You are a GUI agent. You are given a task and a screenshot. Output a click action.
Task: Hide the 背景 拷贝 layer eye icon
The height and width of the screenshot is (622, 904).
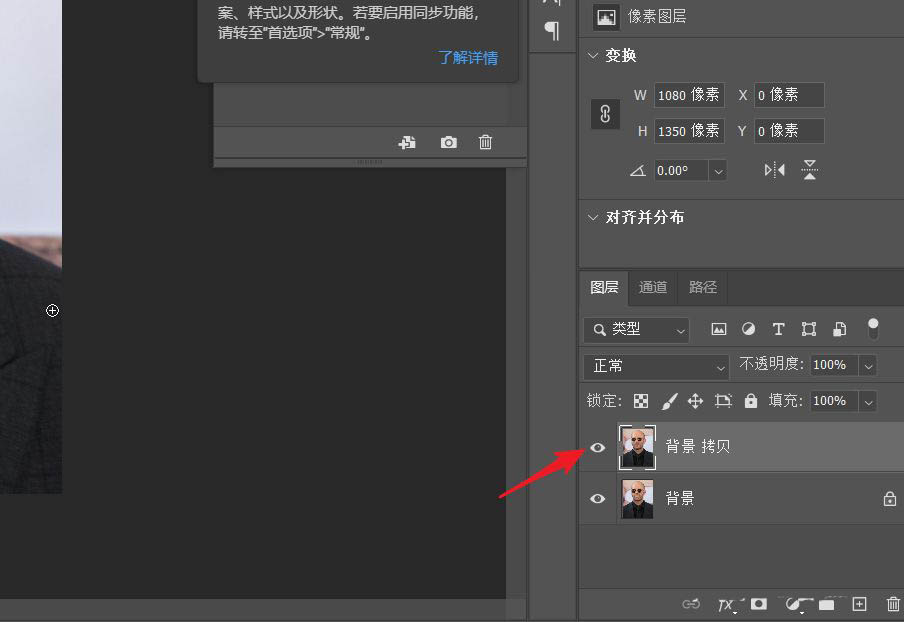click(x=598, y=447)
